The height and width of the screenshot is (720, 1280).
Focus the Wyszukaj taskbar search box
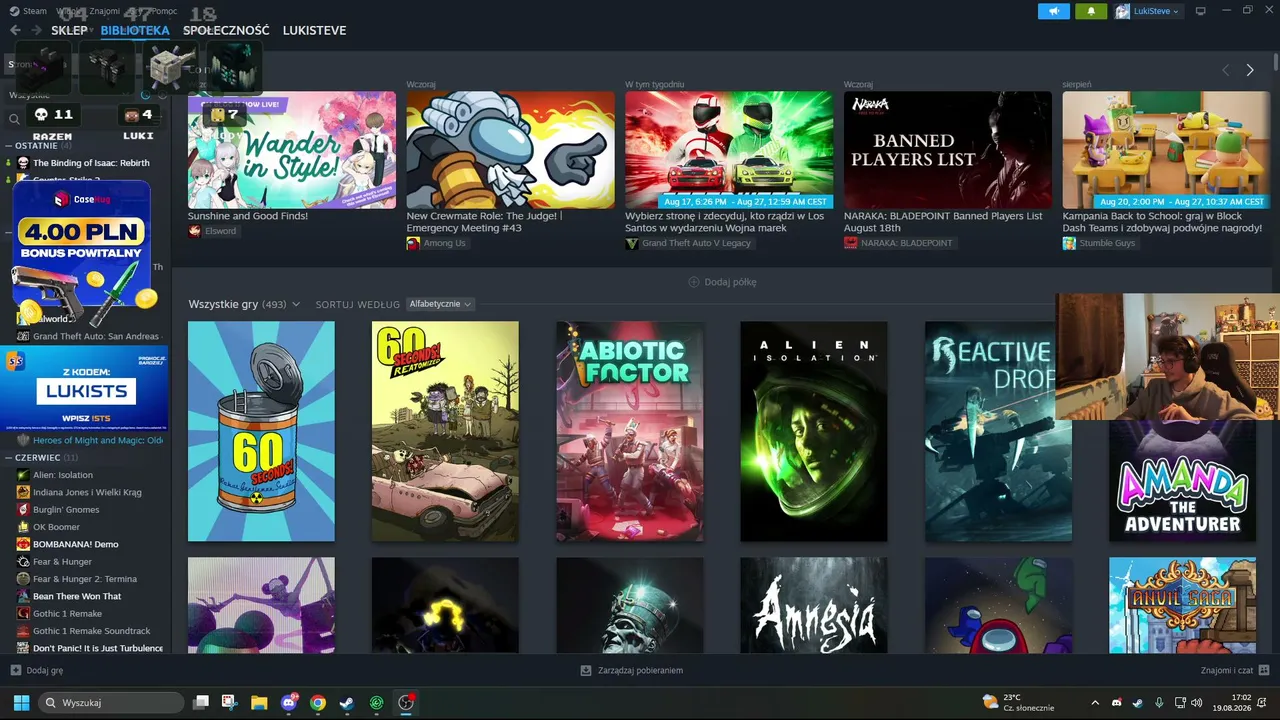click(111, 703)
